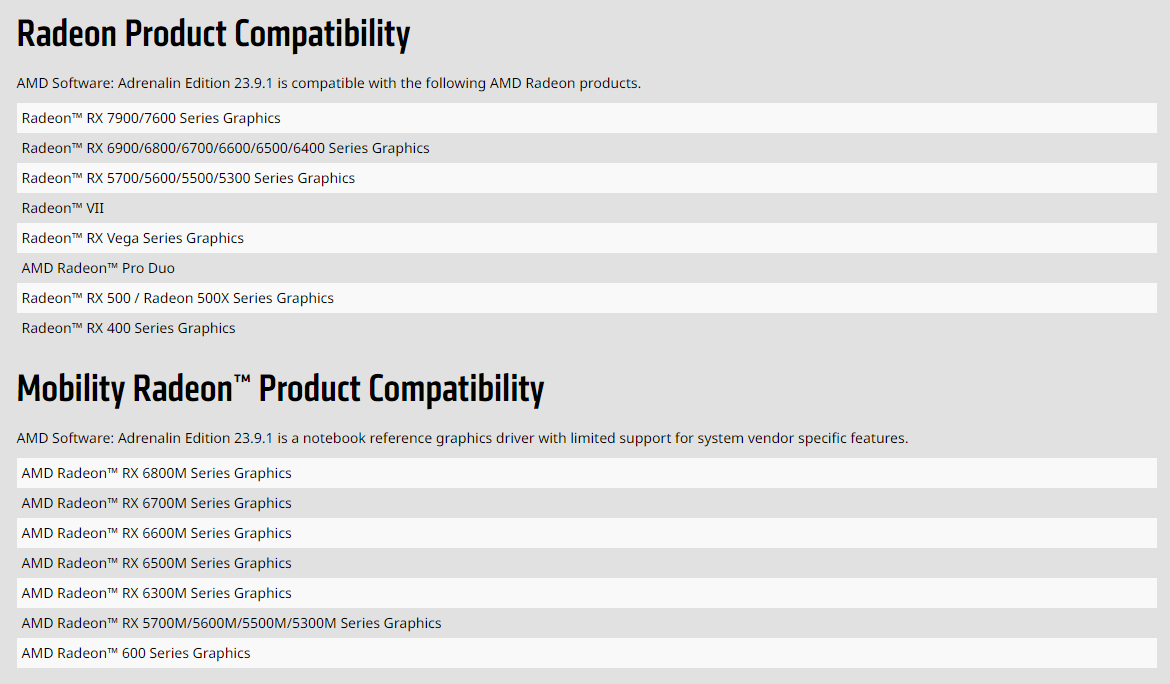This screenshot has height=684, width=1170.
Task: Click the notebook reference graphics driver description
Action: point(462,438)
